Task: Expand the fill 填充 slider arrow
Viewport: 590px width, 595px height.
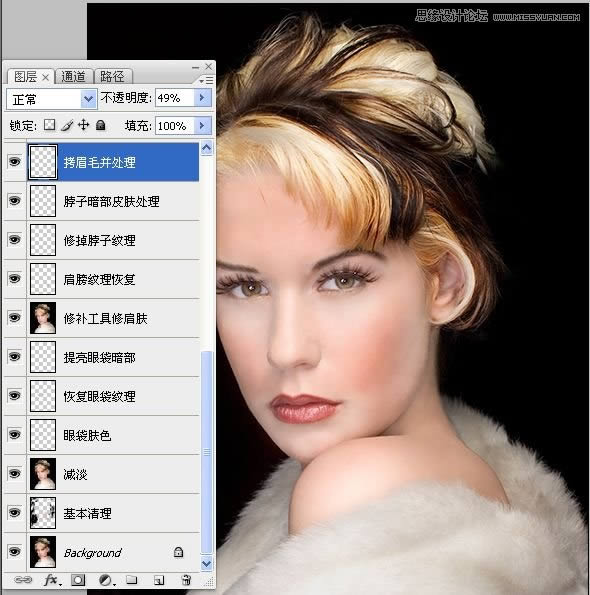Action: pyautogui.click(x=202, y=125)
